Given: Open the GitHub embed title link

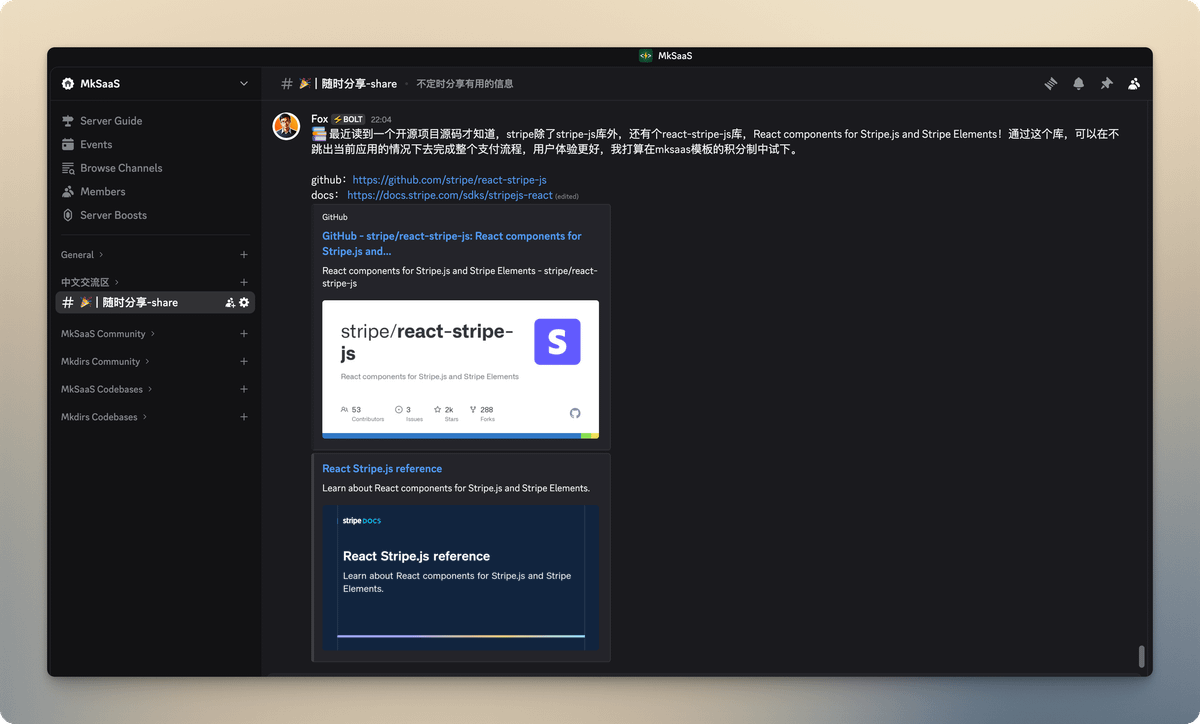Looking at the screenshot, I should pos(452,244).
